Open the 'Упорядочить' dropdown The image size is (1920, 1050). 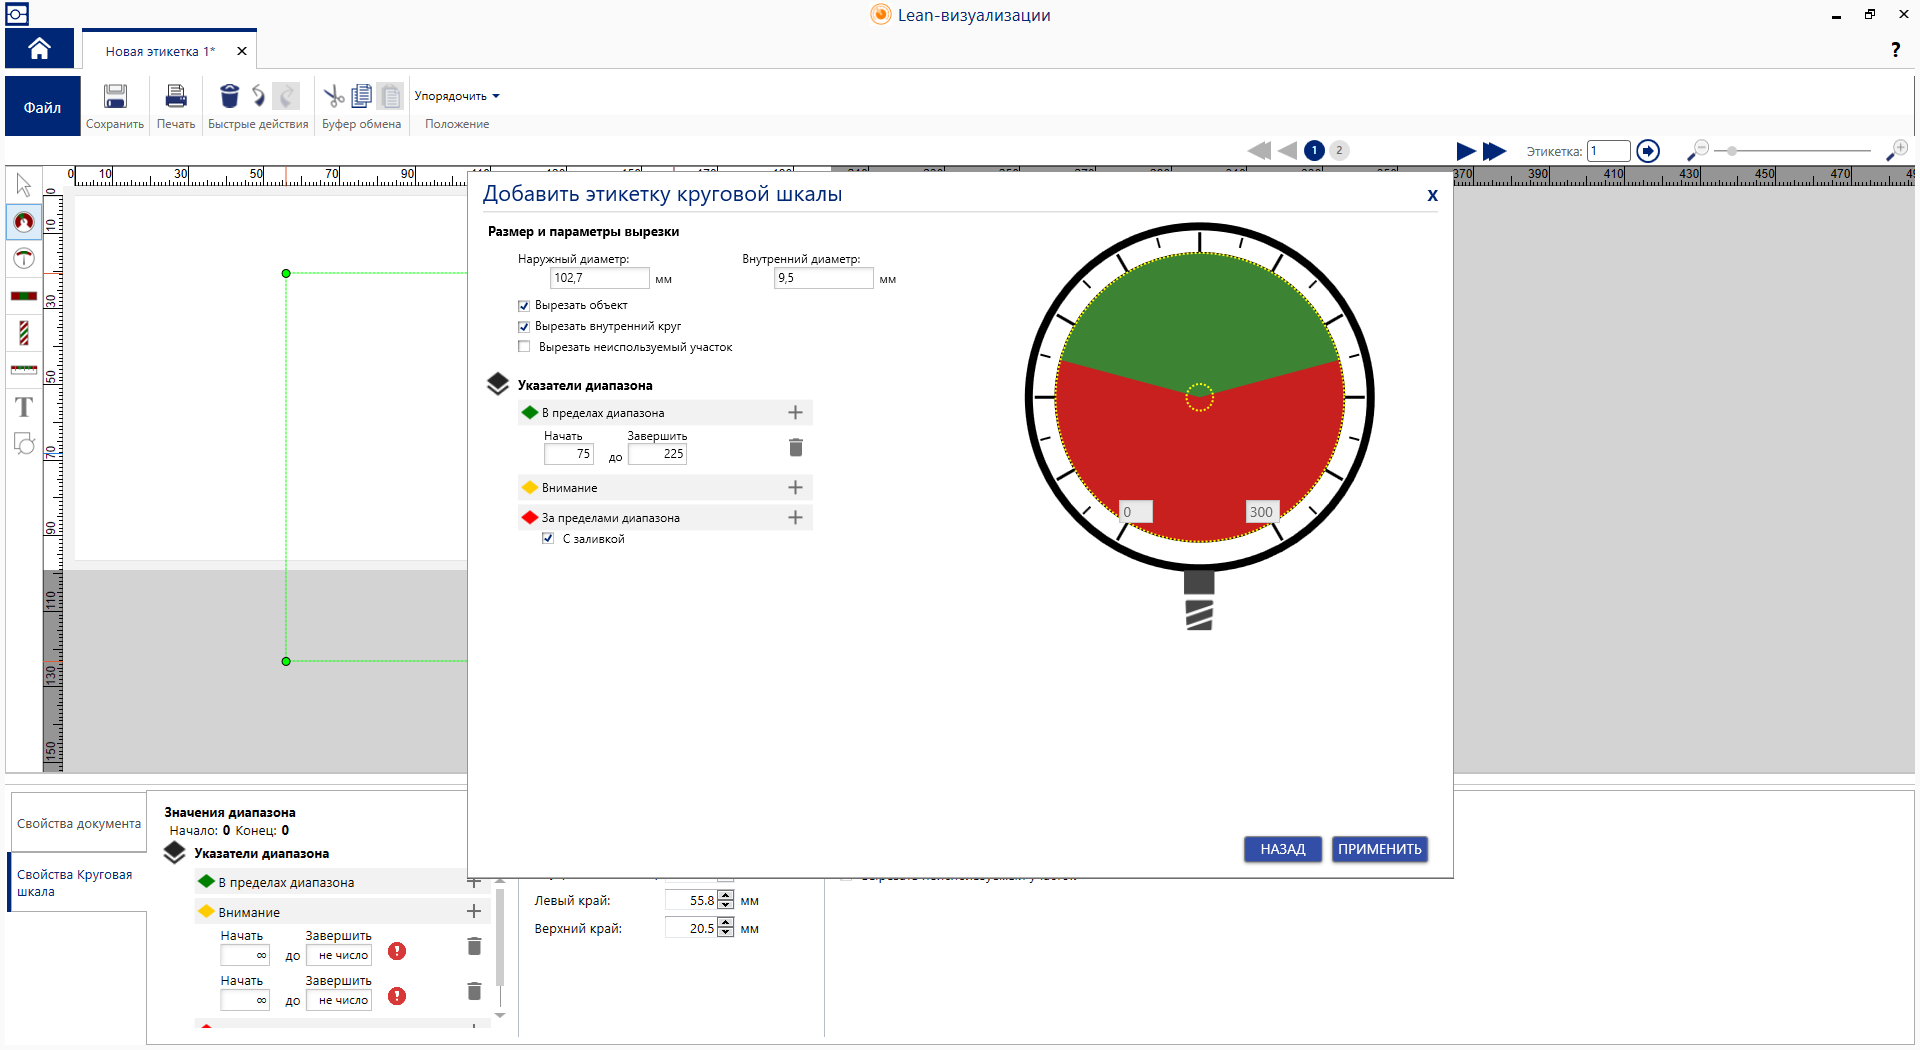(x=457, y=96)
